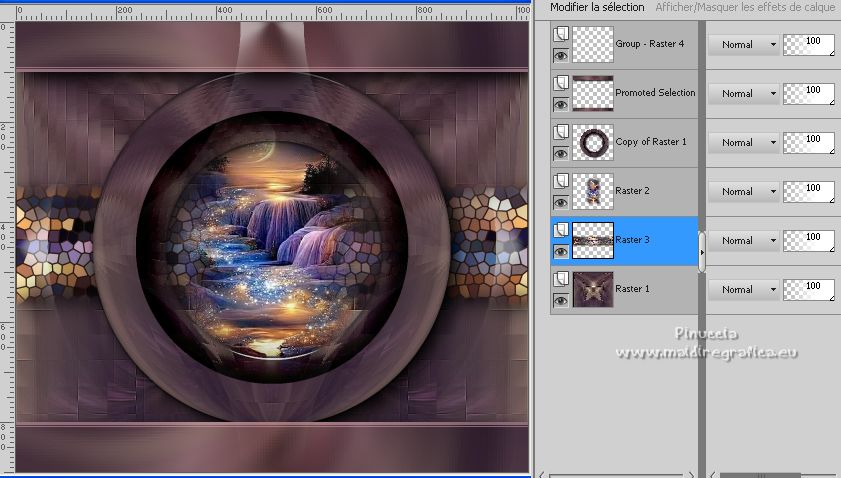Select the Promoted Selection layer thumbnail
841x478 pixels.
(593, 93)
